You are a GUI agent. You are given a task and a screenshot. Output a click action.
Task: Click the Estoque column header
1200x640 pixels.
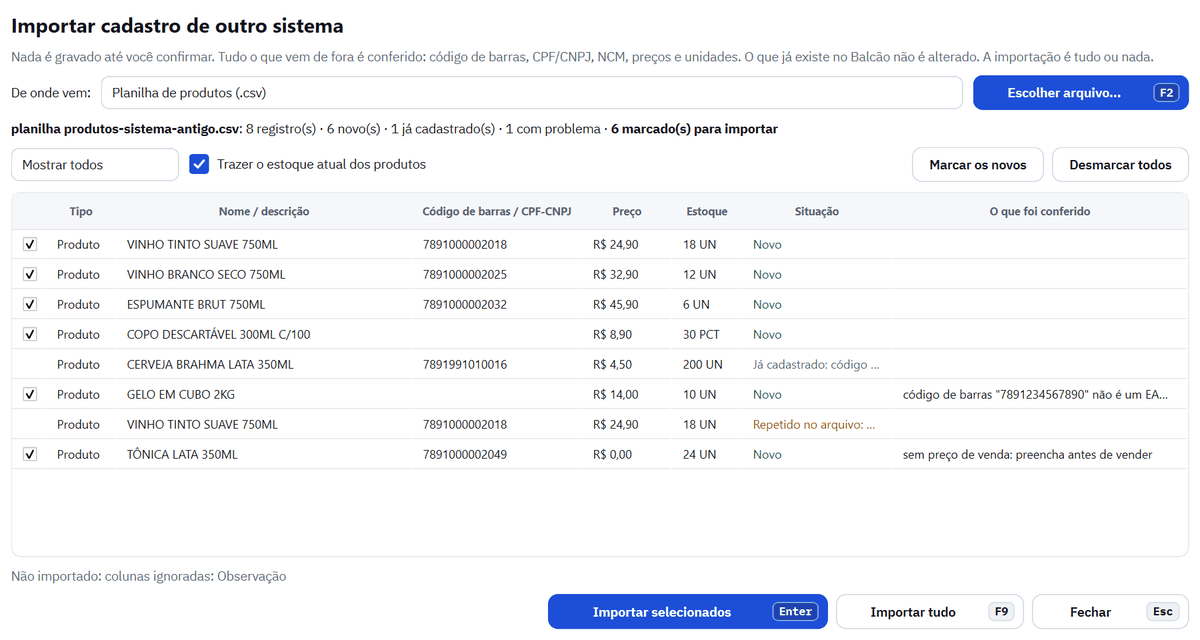coord(707,212)
